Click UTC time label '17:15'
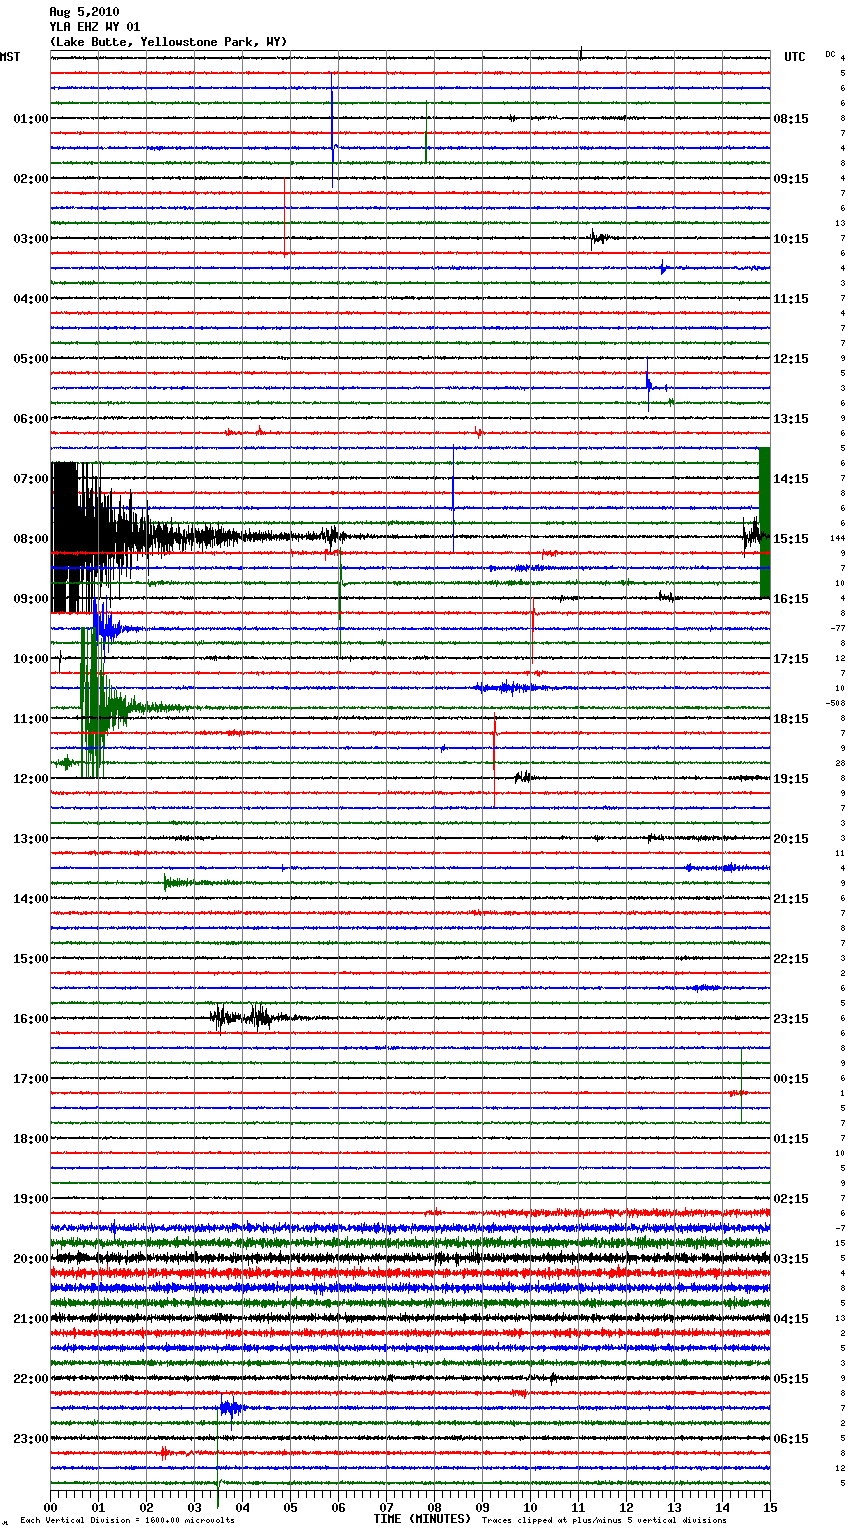850x1534 pixels. click(x=791, y=659)
